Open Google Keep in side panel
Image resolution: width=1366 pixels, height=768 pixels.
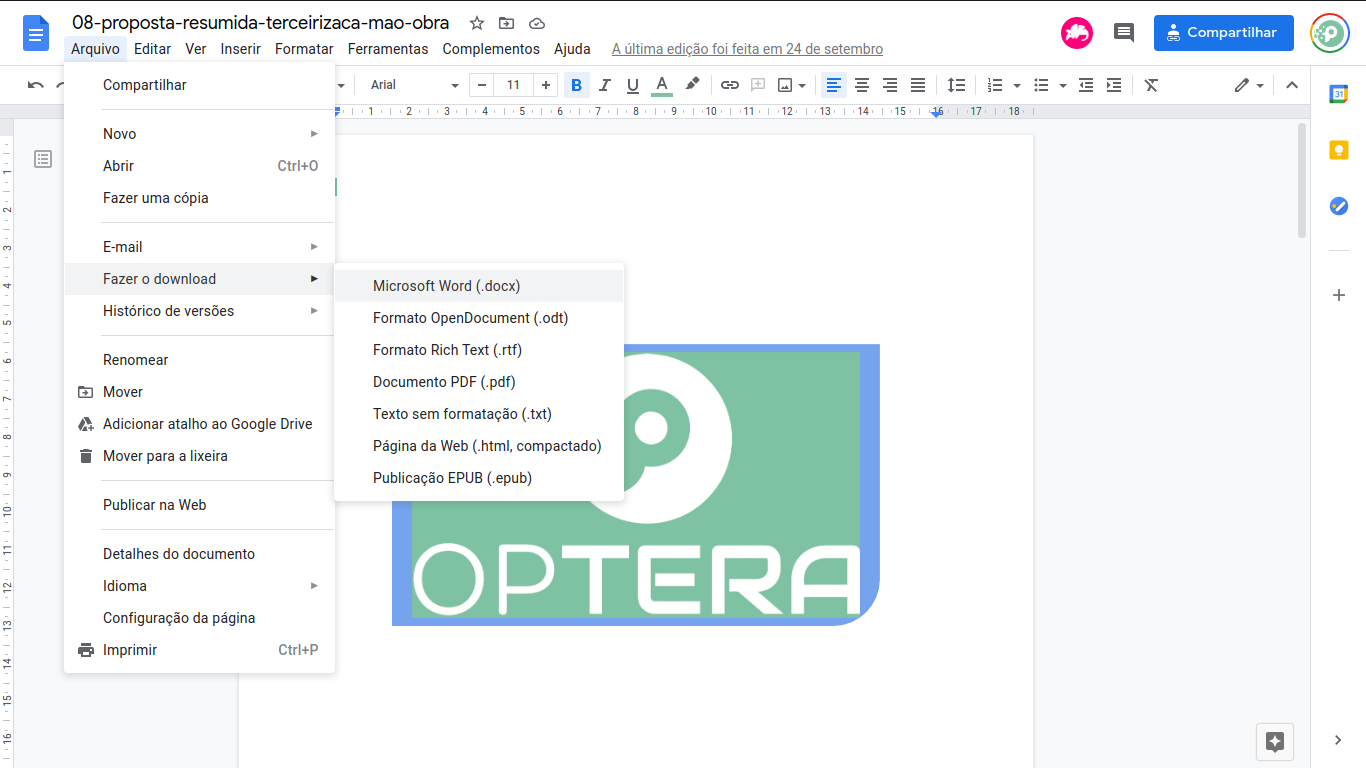[x=1339, y=150]
